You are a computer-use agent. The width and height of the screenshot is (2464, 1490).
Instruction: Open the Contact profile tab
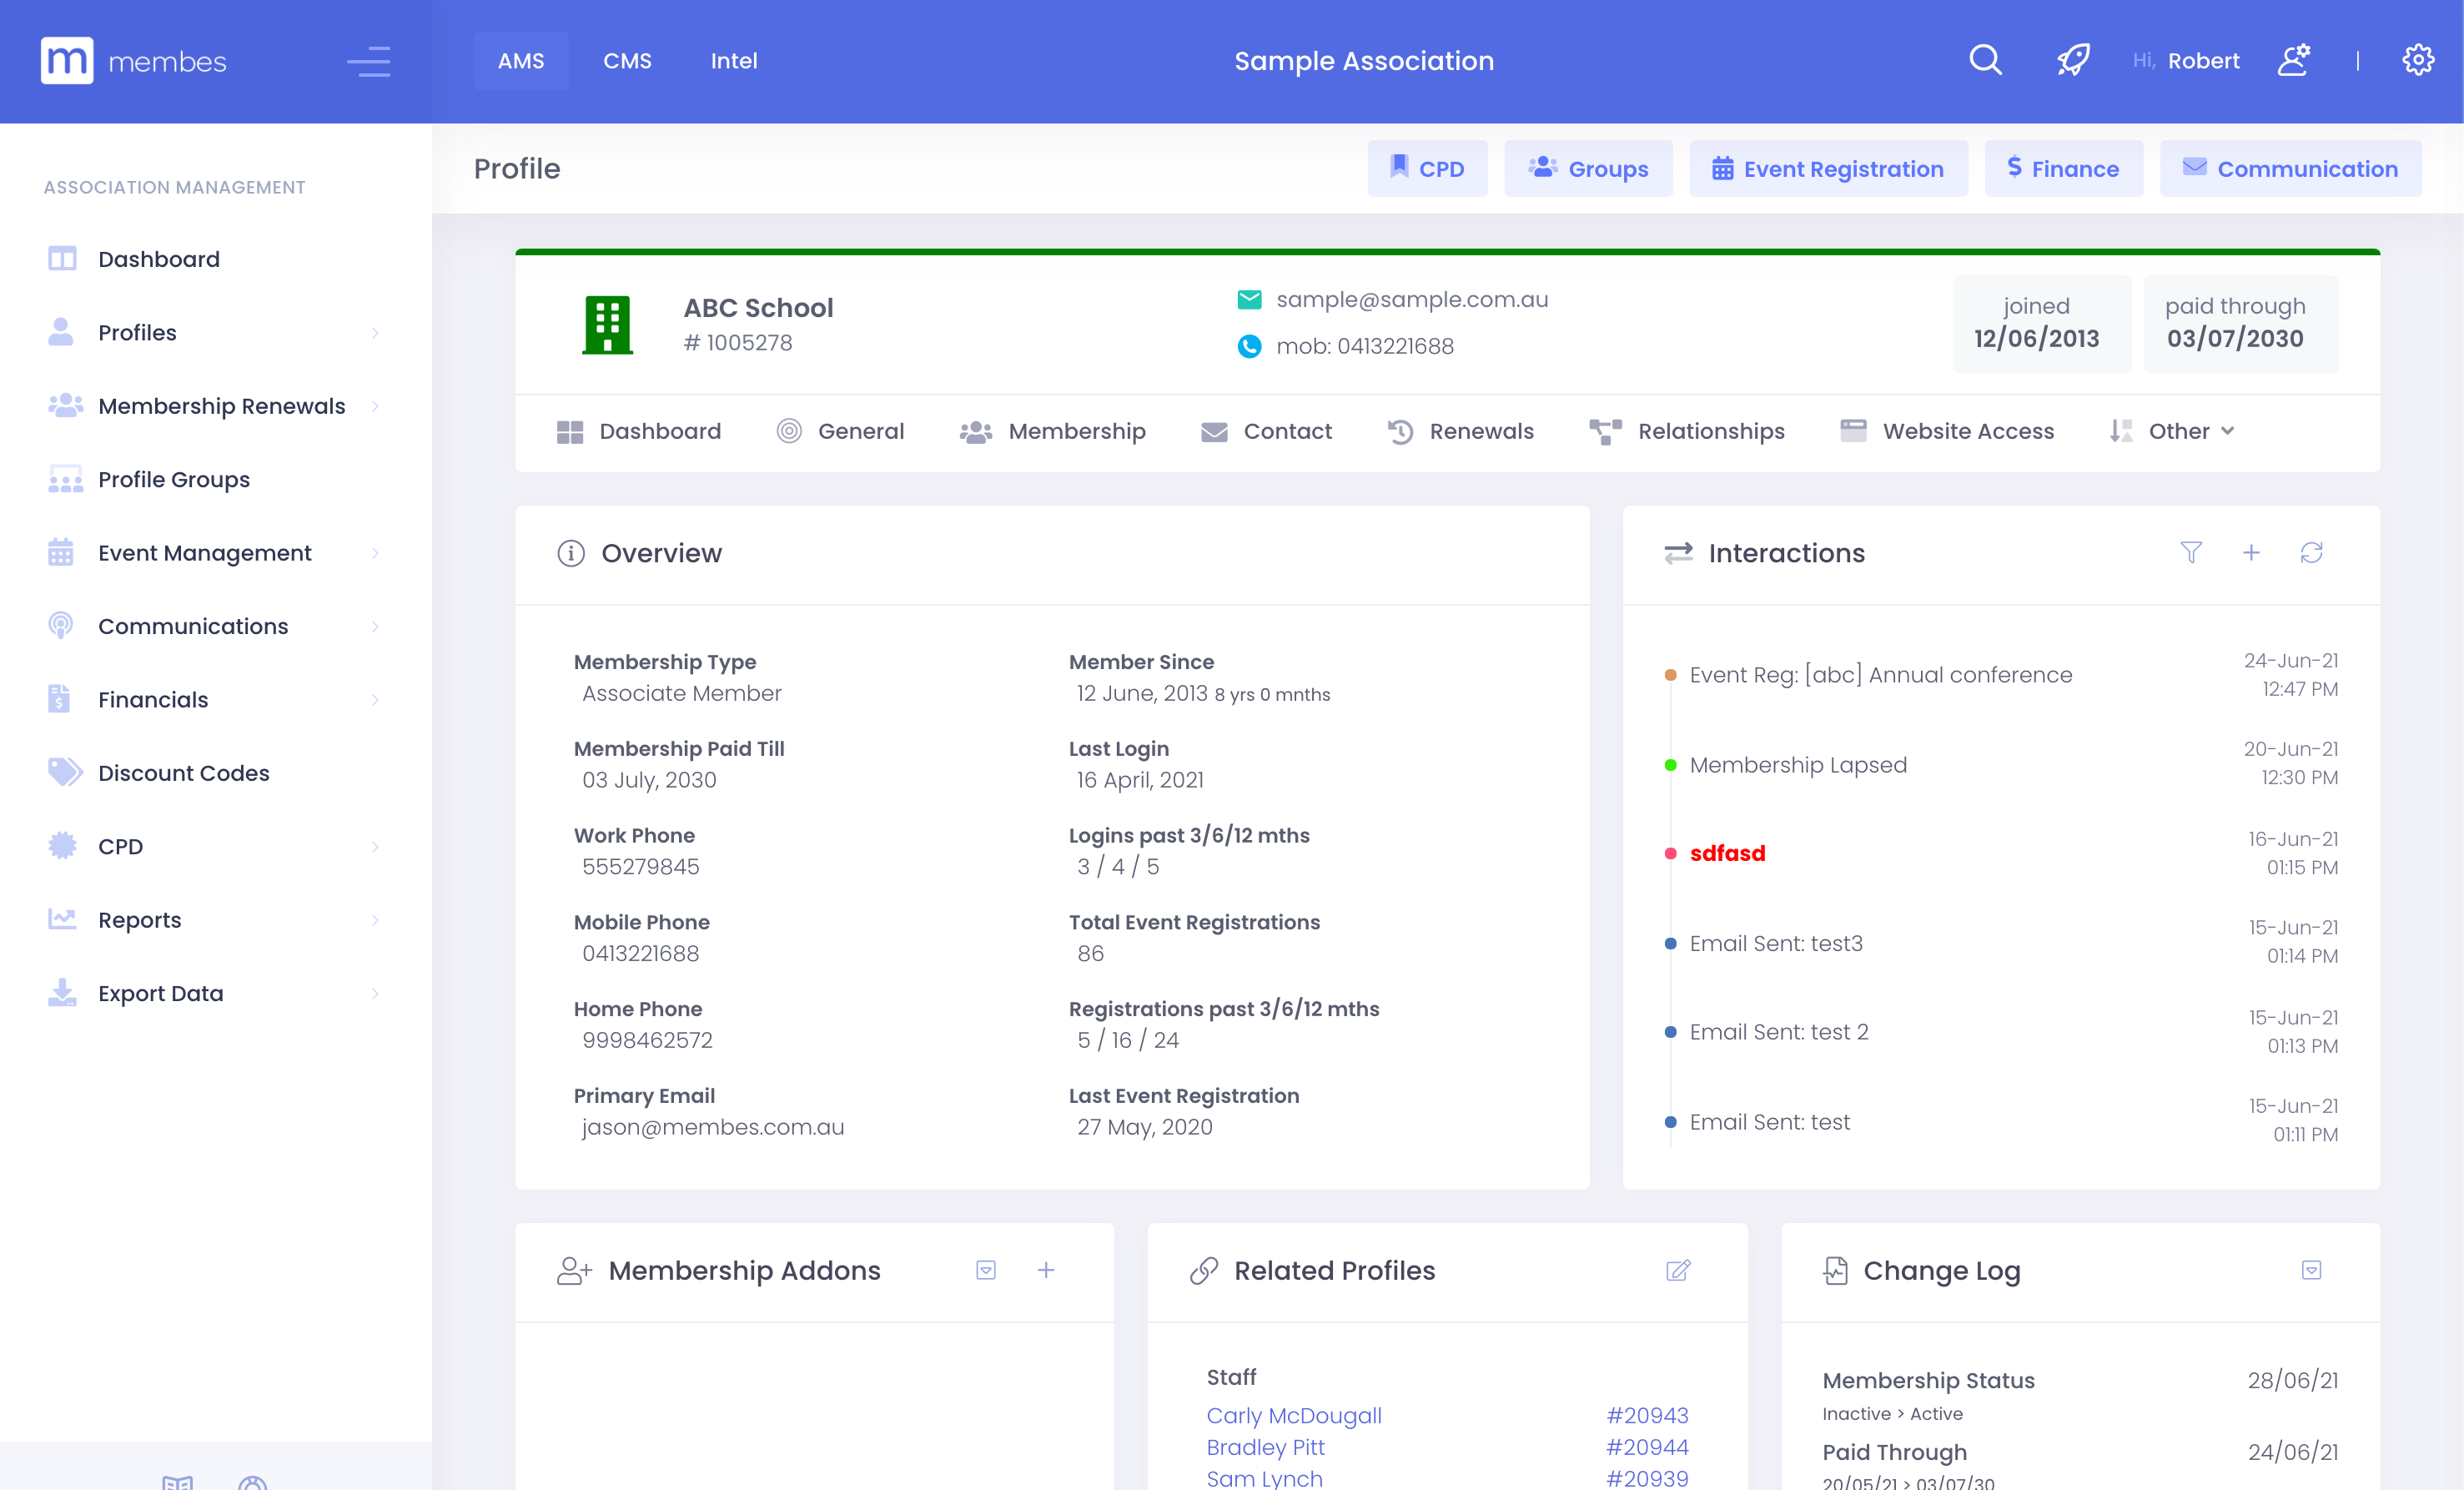click(x=1266, y=431)
